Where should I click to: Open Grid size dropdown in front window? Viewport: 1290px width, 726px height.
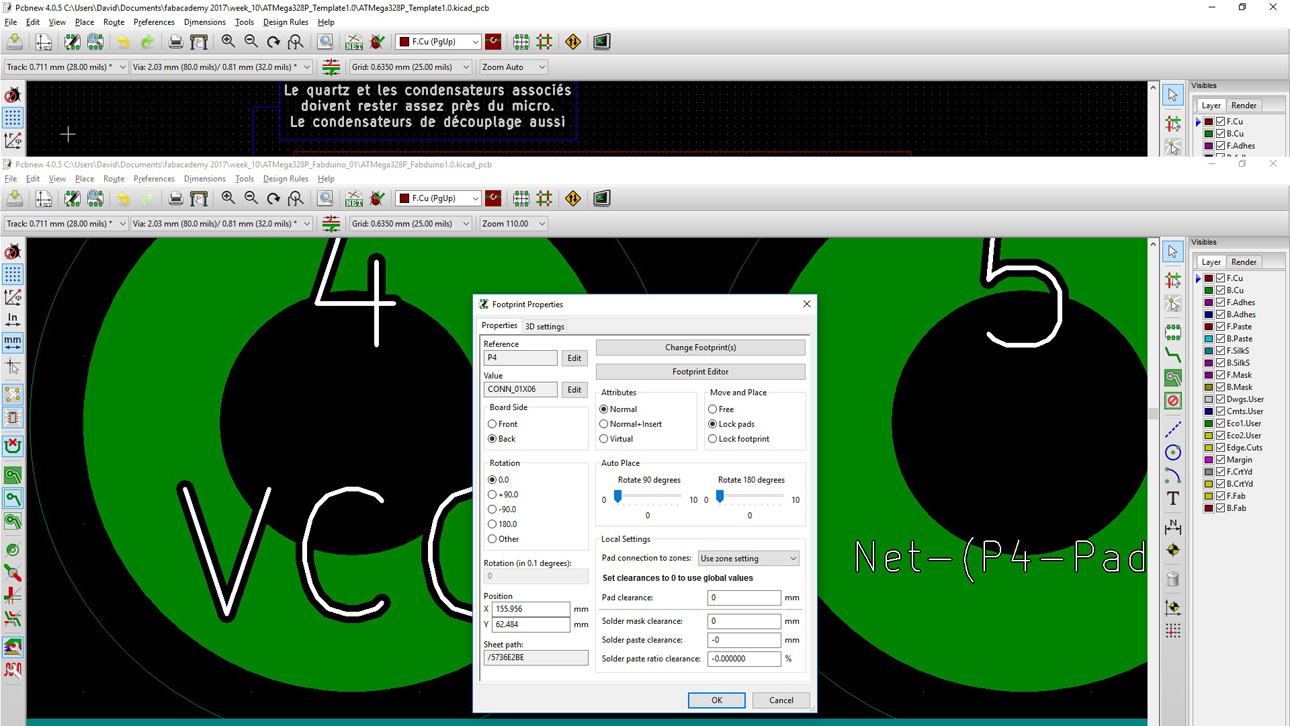(x=410, y=224)
